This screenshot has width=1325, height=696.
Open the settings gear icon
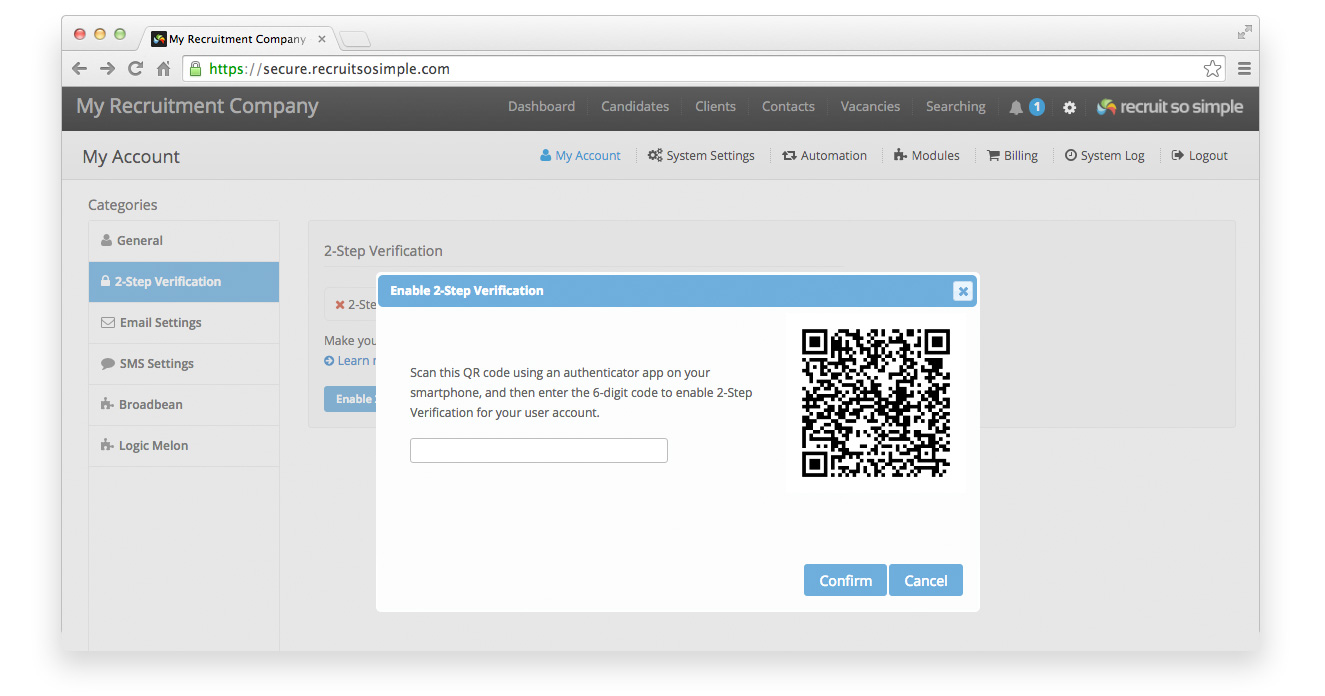pyautogui.click(x=1069, y=107)
